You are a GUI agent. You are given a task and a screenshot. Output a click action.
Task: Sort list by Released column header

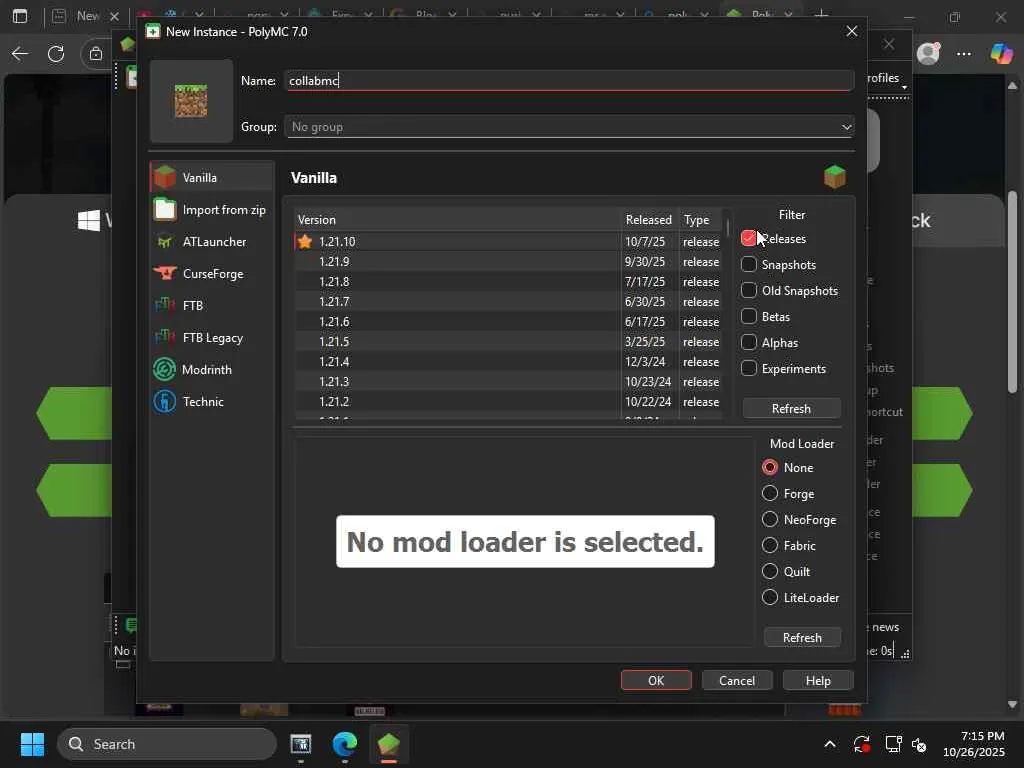[648, 219]
